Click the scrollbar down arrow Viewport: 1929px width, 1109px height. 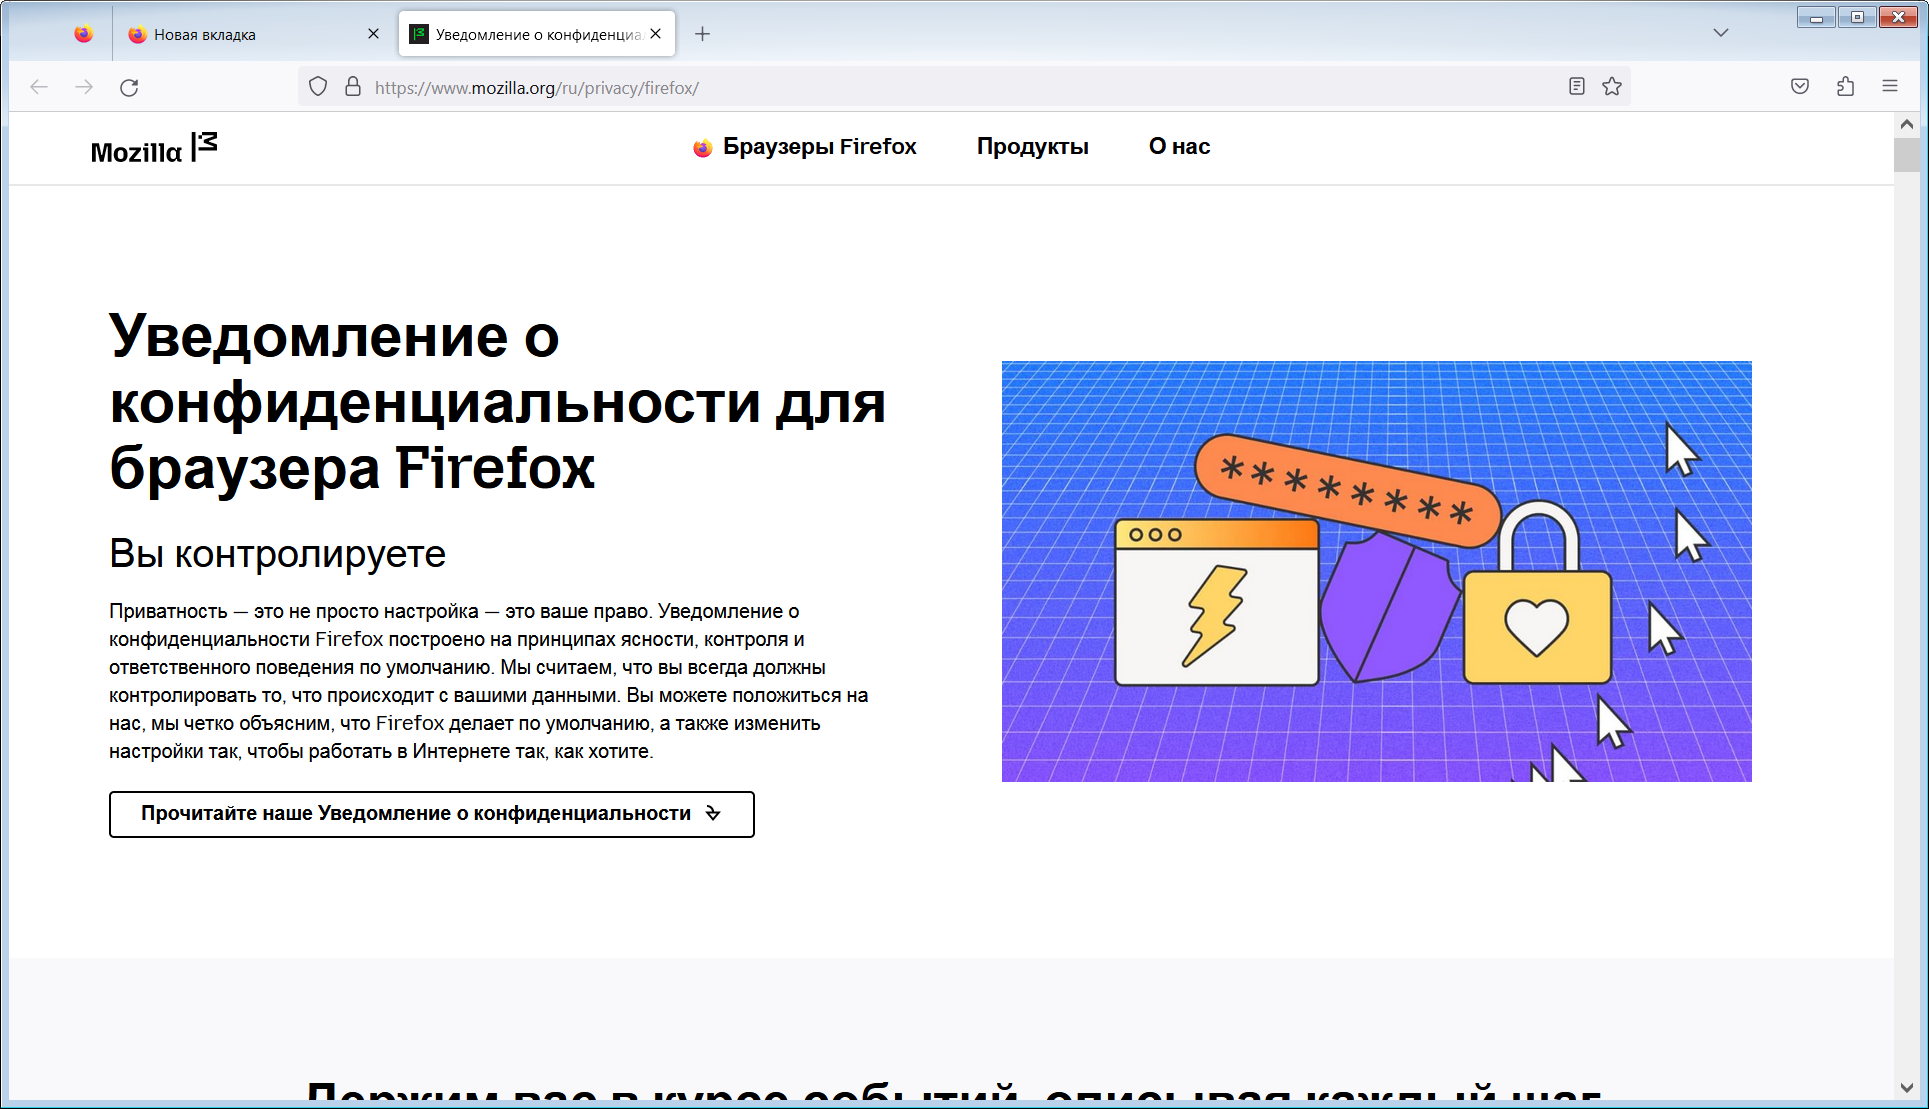tap(1906, 1088)
